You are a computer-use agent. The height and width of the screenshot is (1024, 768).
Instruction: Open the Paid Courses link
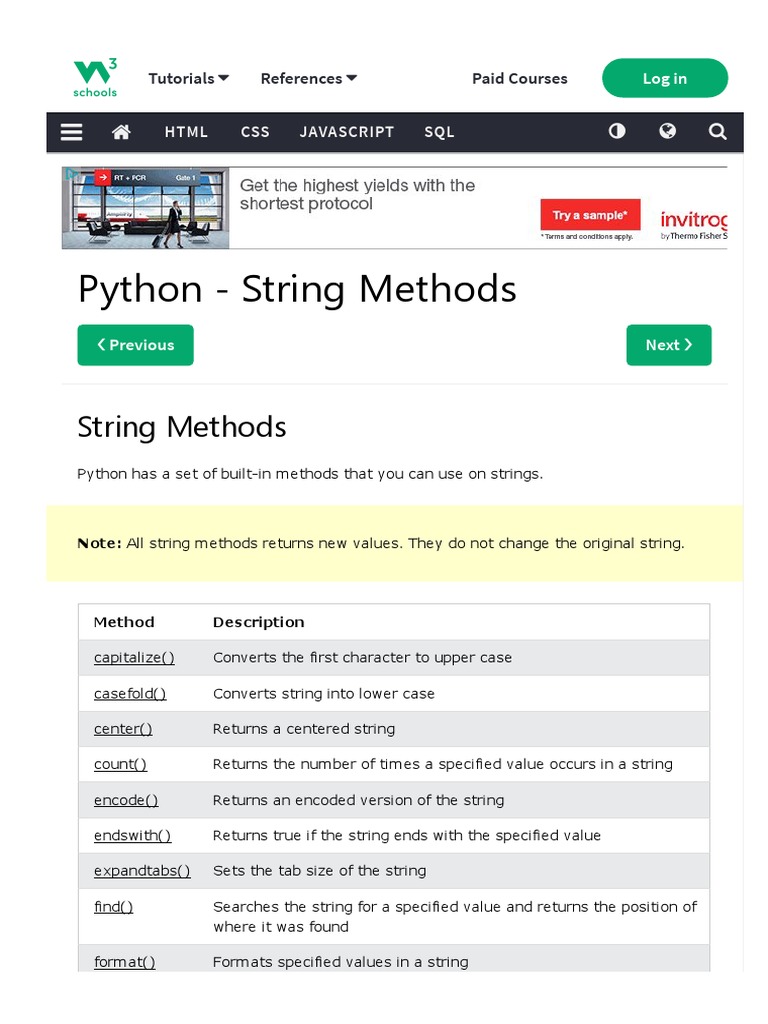click(x=519, y=78)
